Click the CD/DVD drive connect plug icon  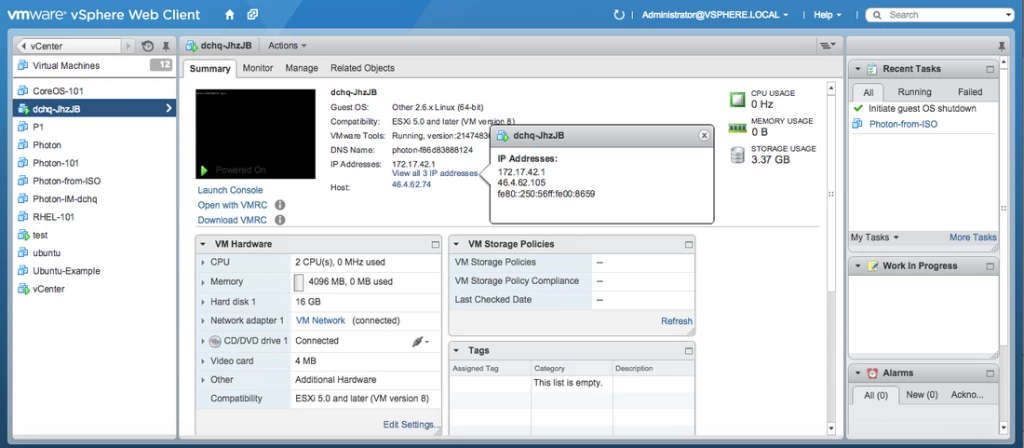point(420,341)
